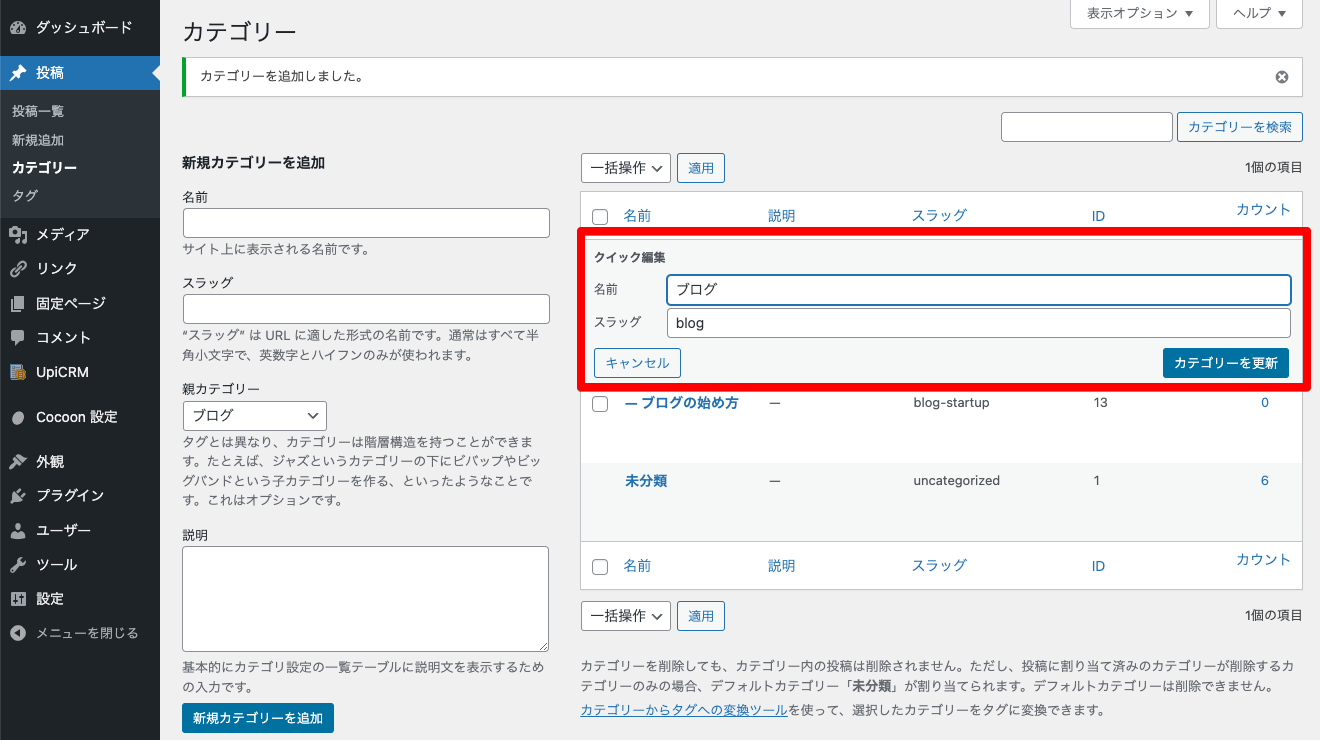Image resolution: width=1320 pixels, height=740 pixels.
Task: Open the Dashboard gauge icon
Action: [18, 28]
